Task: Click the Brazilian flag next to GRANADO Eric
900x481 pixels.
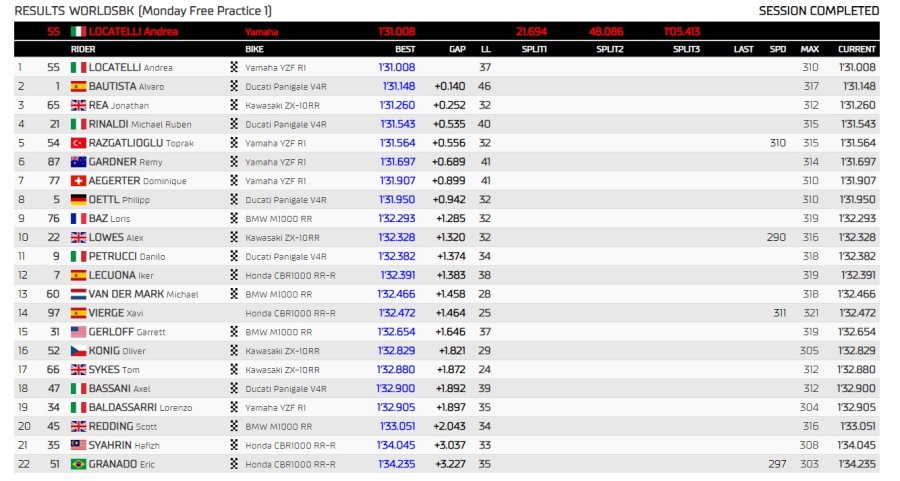Action: point(78,464)
